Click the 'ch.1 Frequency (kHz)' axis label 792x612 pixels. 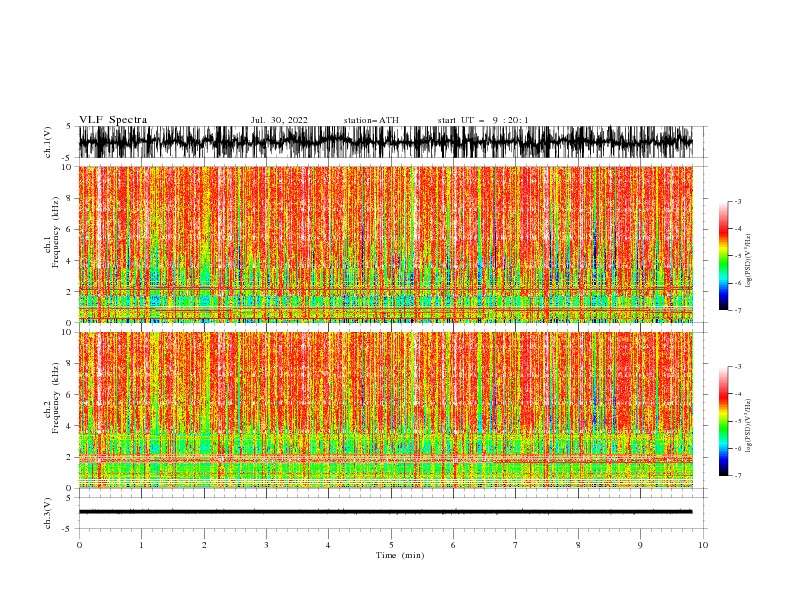click(52, 232)
